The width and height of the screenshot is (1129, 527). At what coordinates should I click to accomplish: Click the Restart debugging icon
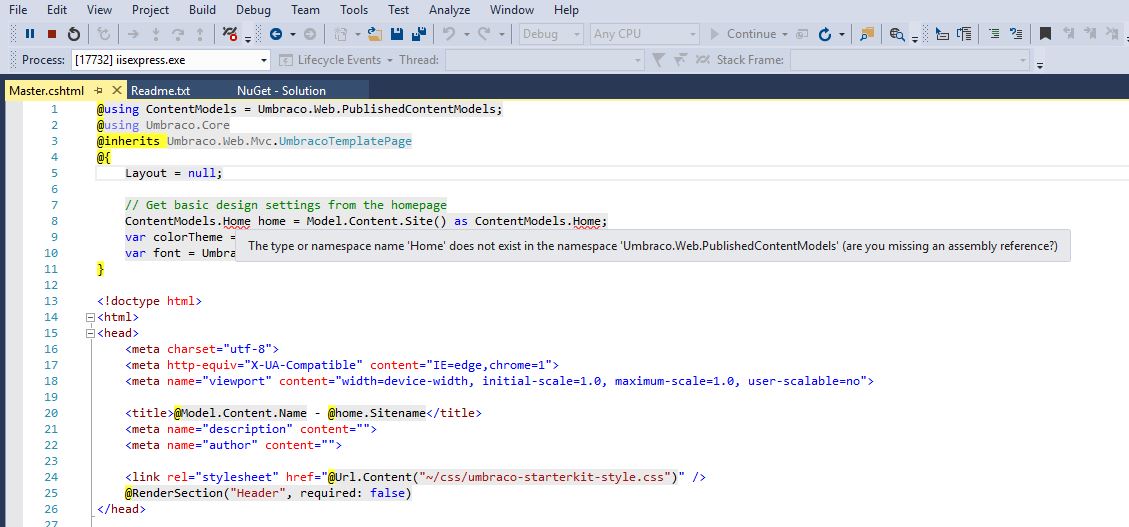click(73, 34)
